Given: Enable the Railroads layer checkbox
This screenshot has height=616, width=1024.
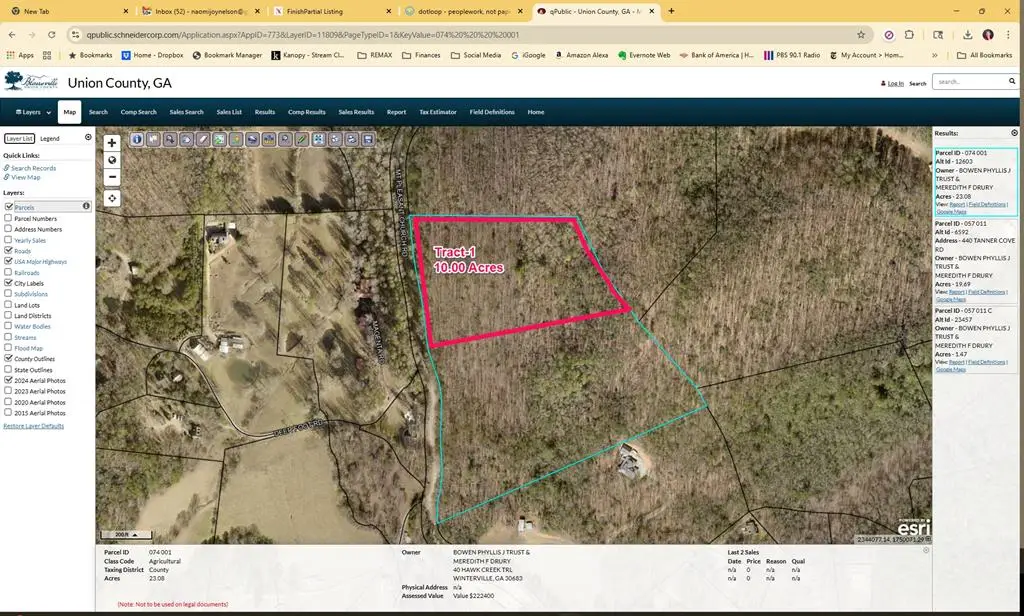Looking at the screenshot, I should [7, 272].
